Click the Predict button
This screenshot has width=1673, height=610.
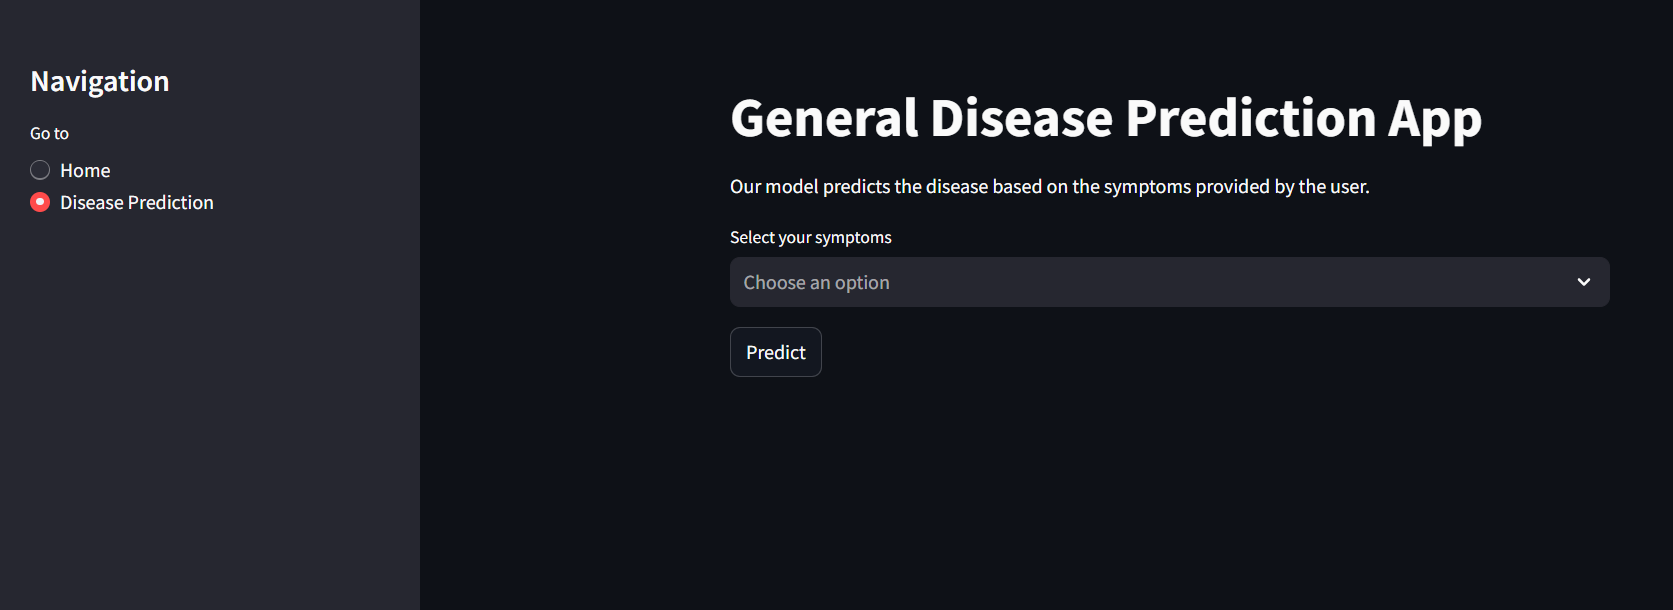(775, 351)
